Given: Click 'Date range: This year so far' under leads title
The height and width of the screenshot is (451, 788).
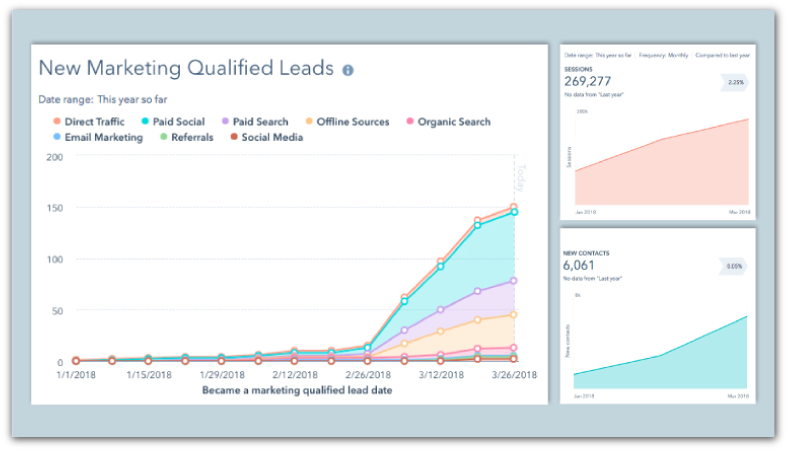Looking at the screenshot, I should (x=103, y=100).
